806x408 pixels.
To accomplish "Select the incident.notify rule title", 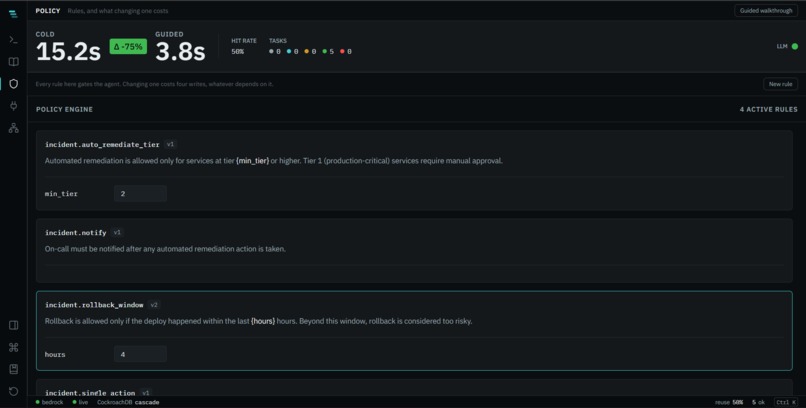I will 76,233.
